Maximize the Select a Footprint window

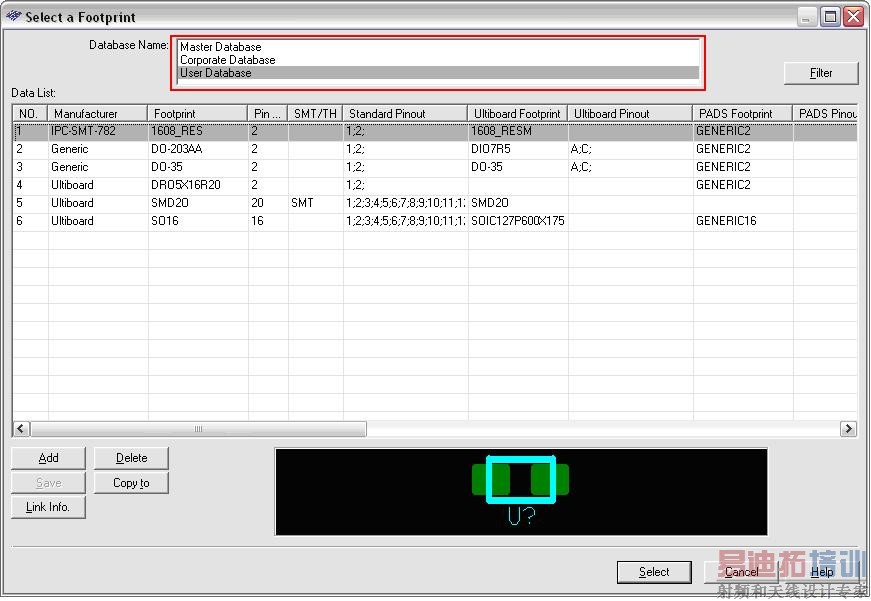coord(830,17)
